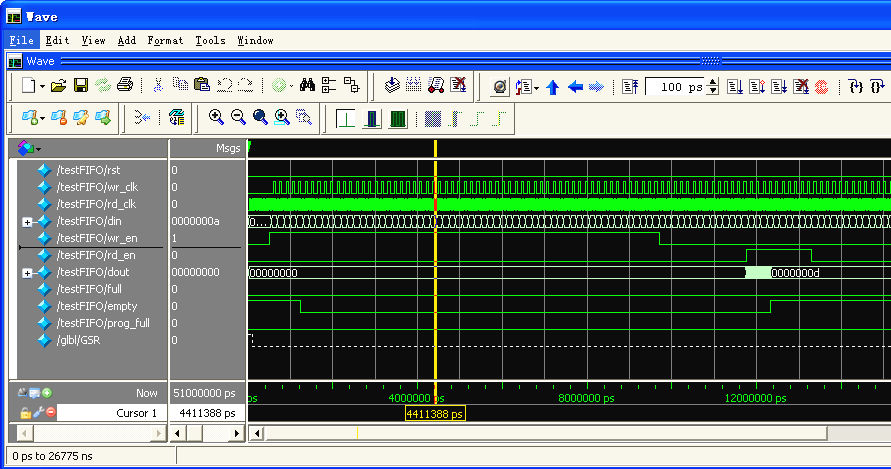Open the Tools menu
The width and height of the screenshot is (891, 469).
tap(210, 40)
